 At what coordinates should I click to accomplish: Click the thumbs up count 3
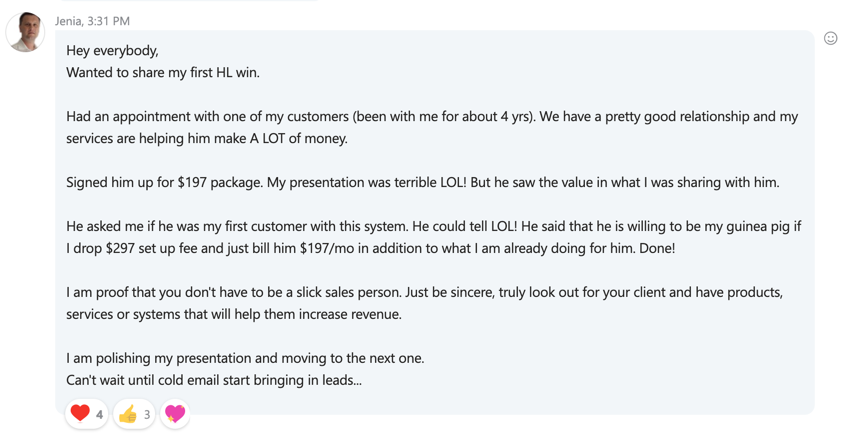click(146, 414)
